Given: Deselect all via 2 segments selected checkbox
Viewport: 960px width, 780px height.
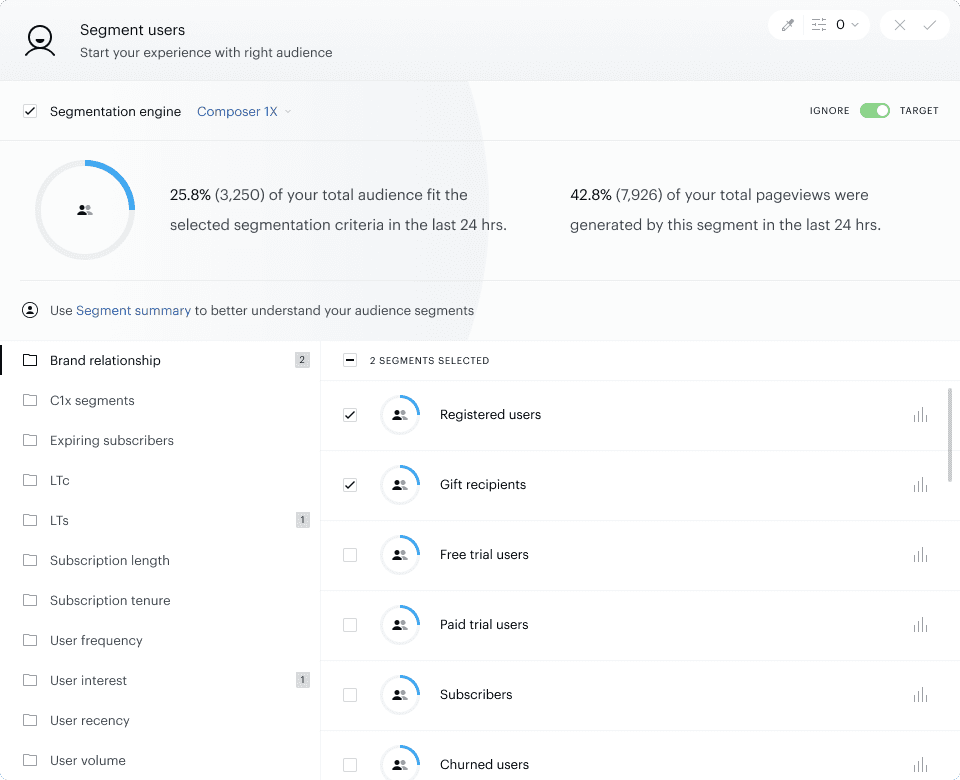Looking at the screenshot, I should click(x=350, y=360).
